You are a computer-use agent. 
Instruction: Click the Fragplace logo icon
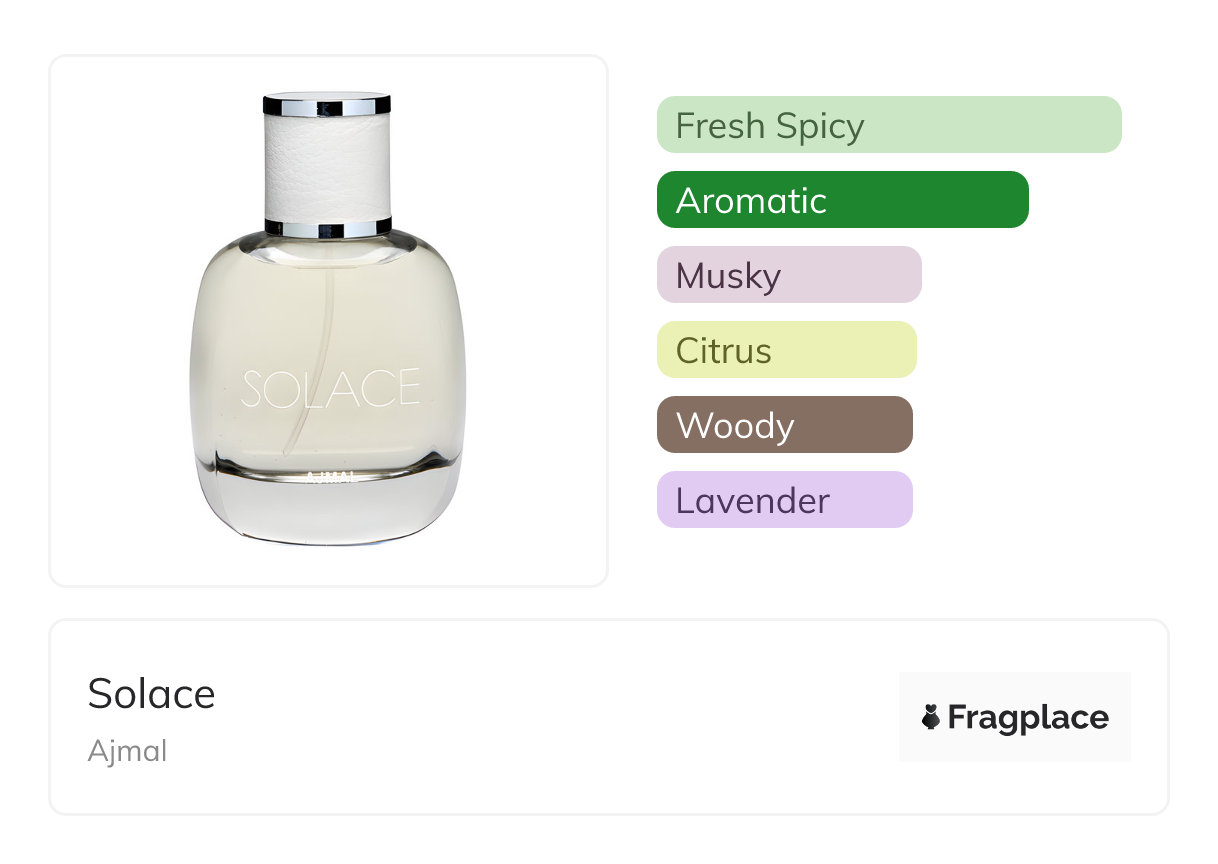click(x=931, y=718)
